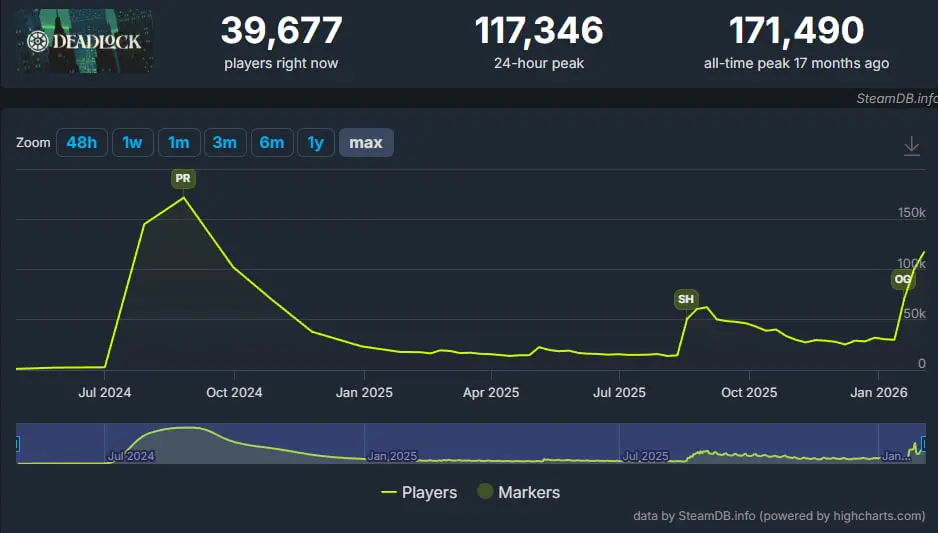Toggle the Players series in legend
Viewport: 938px width, 533px height.
(x=419, y=492)
